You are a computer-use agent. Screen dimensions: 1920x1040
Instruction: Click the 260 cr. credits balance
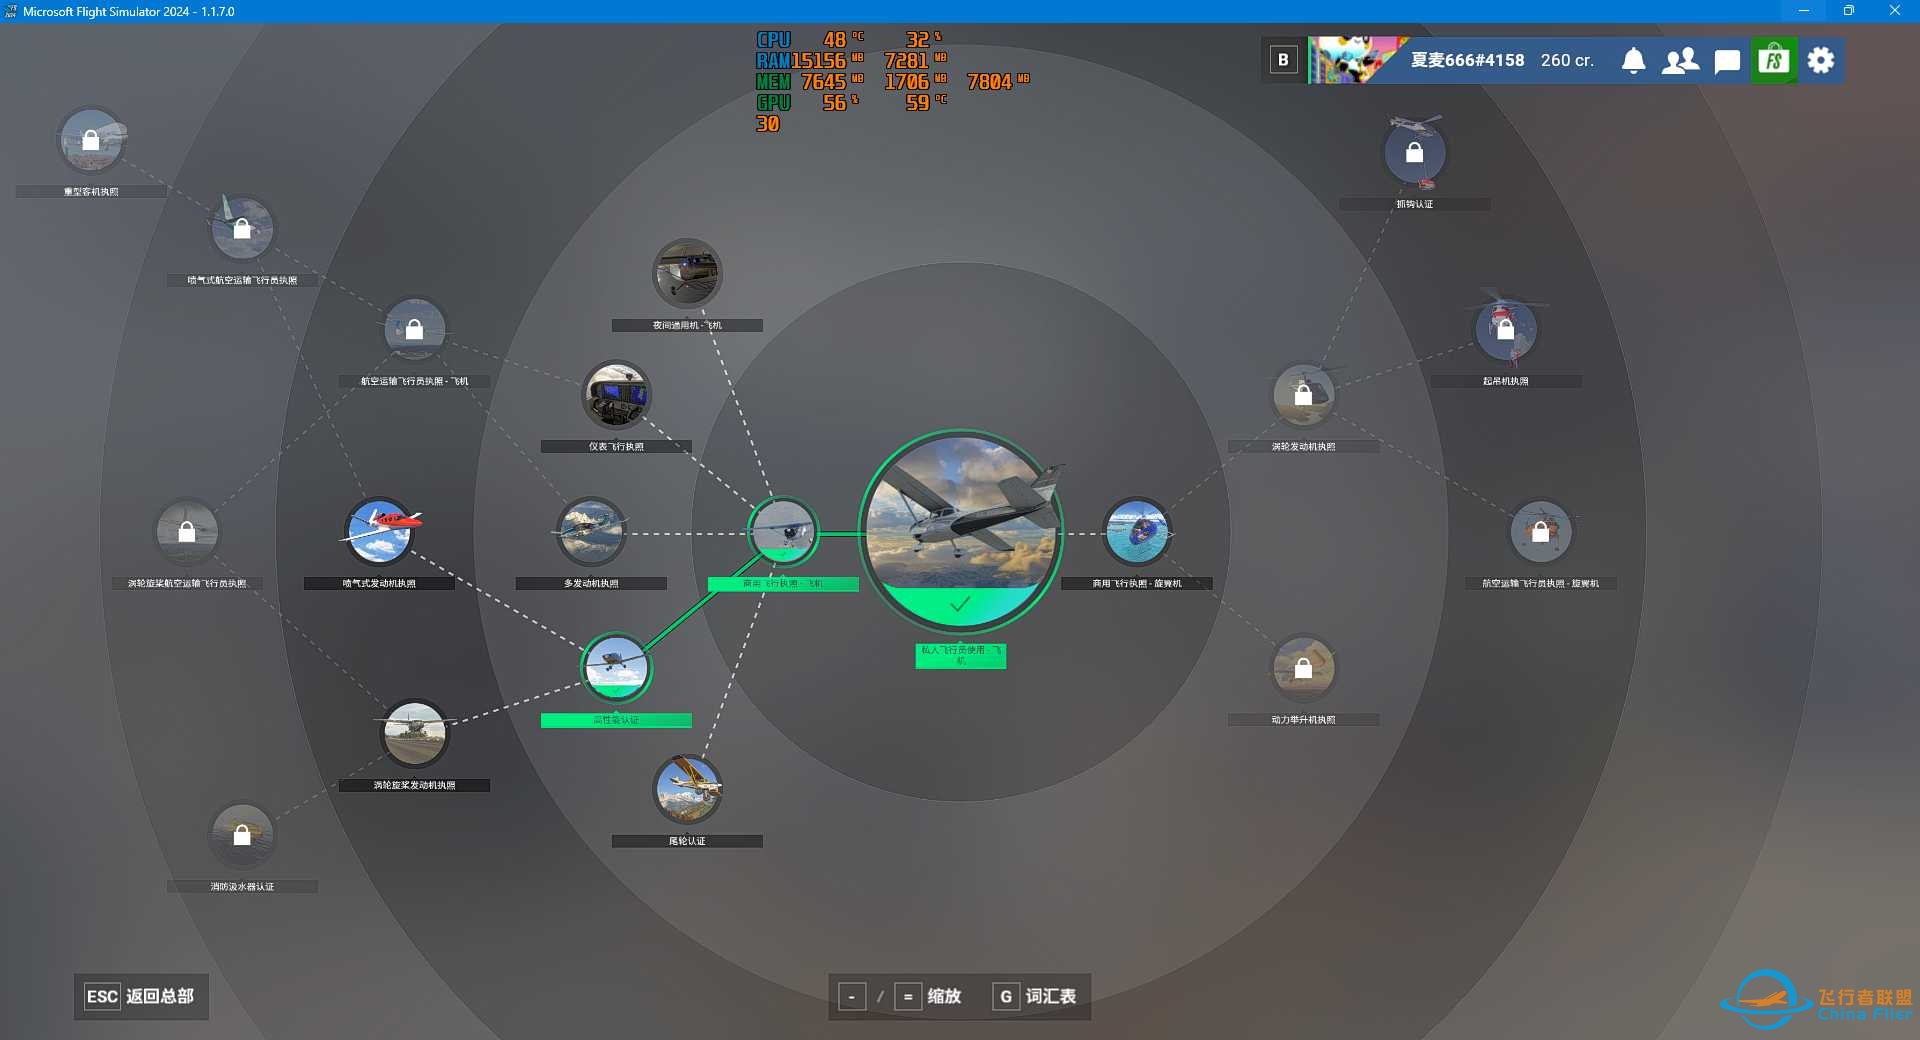pos(1567,60)
